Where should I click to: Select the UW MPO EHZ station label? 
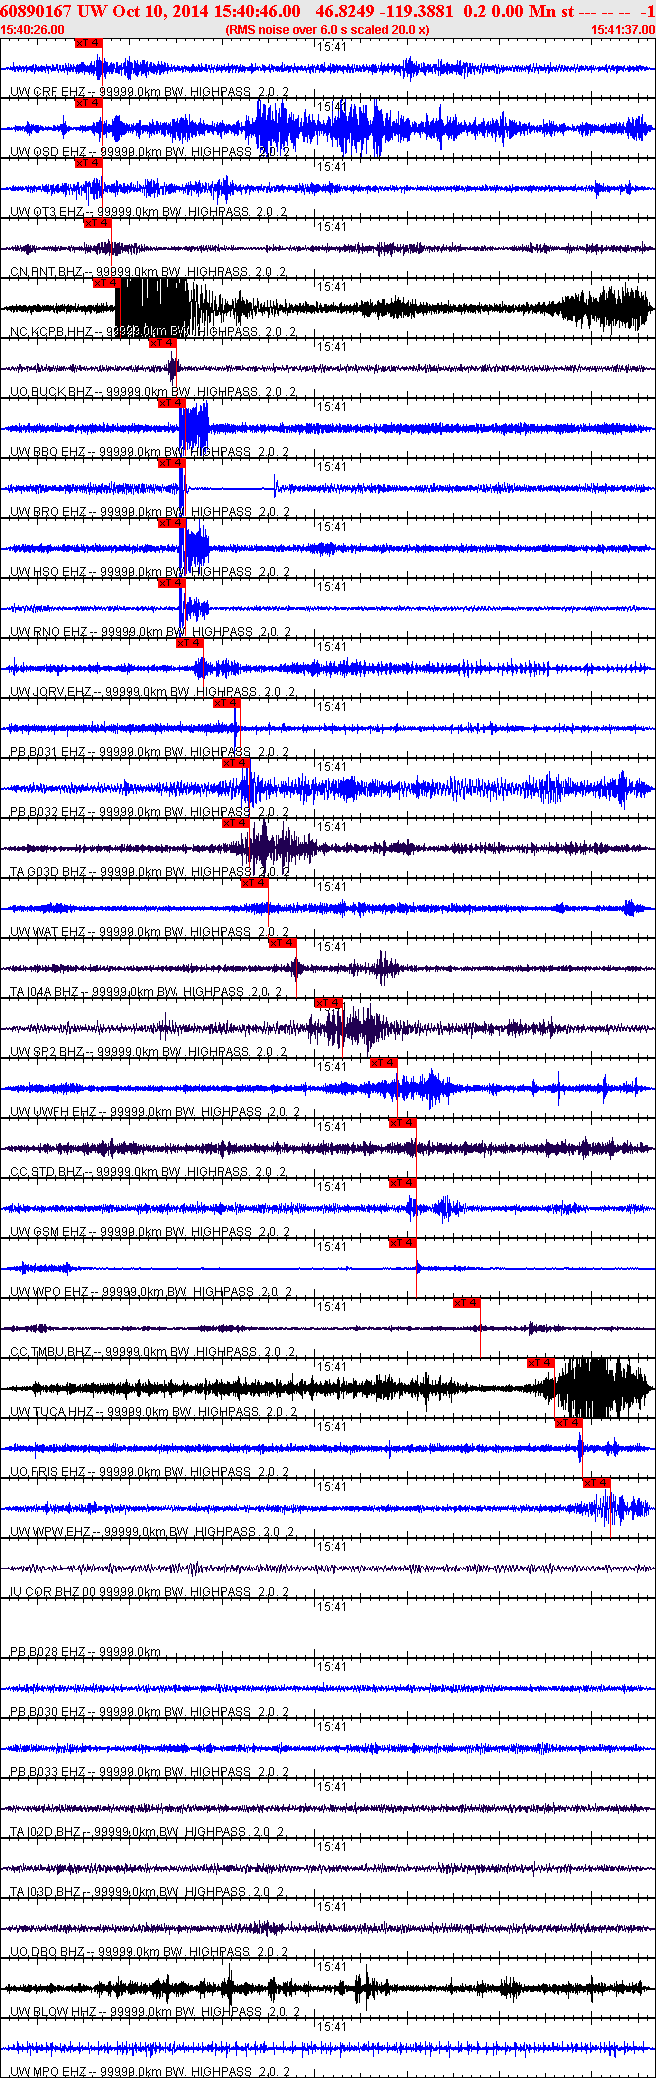pyautogui.click(x=48, y=2072)
